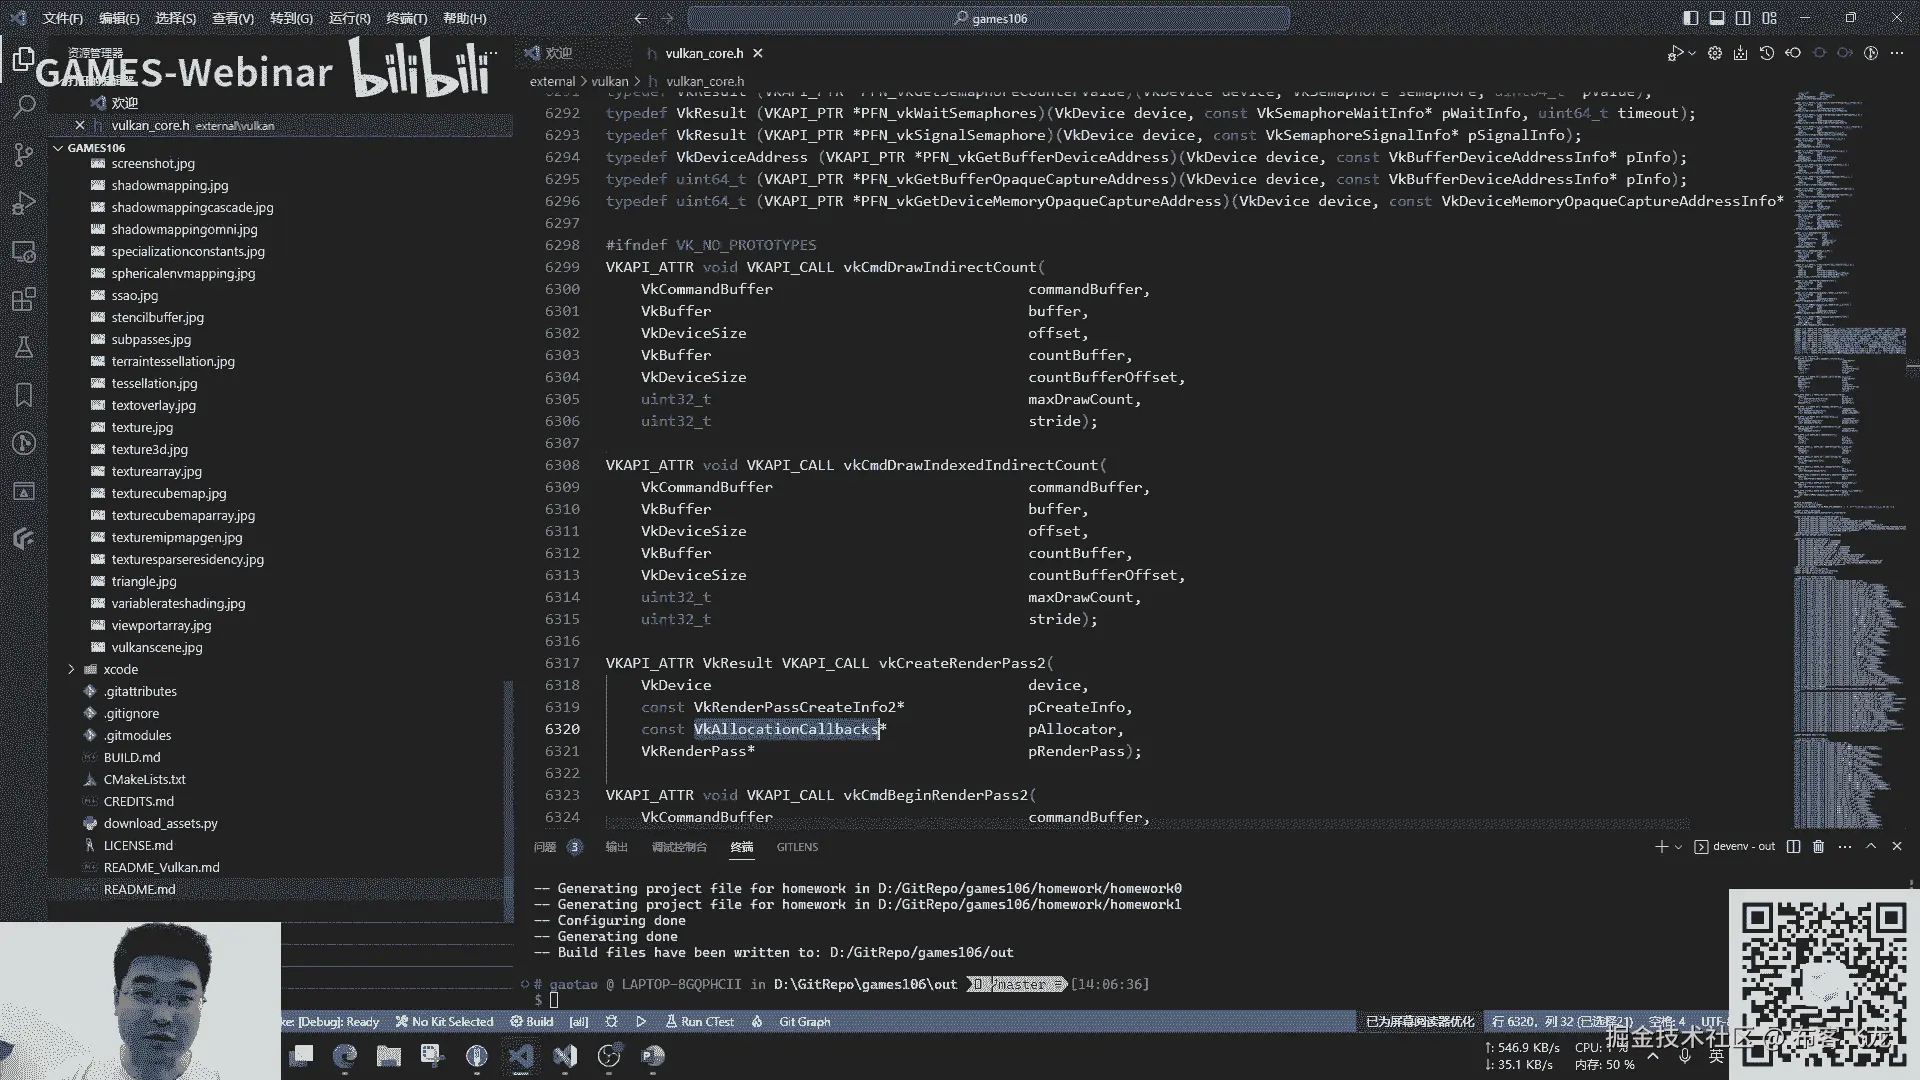Screen dimensions: 1920x1080
Task: Toggle the bottom panel layout button
Action: coord(1716,18)
